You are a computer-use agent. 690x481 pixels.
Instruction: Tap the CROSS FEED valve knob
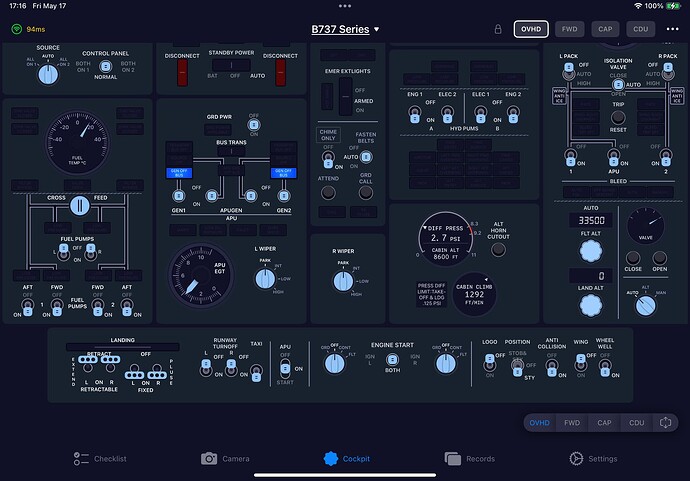(x=80, y=205)
